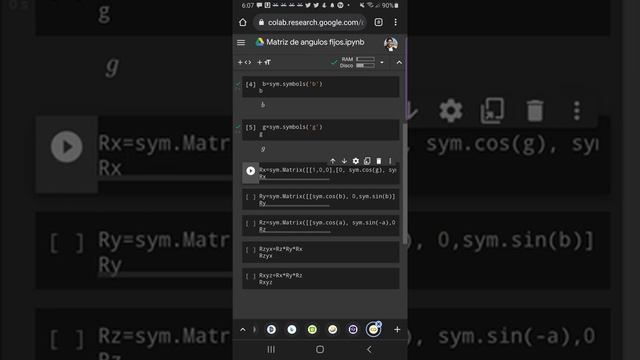Add a new code cell
This screenshot has height=360, width=640.
coord(244,62)
